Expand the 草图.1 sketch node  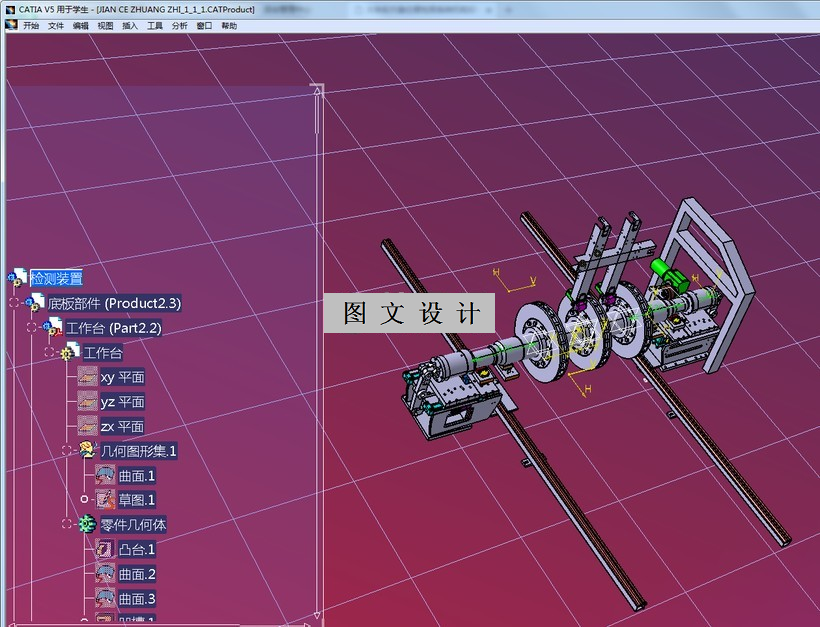point(84,499)
